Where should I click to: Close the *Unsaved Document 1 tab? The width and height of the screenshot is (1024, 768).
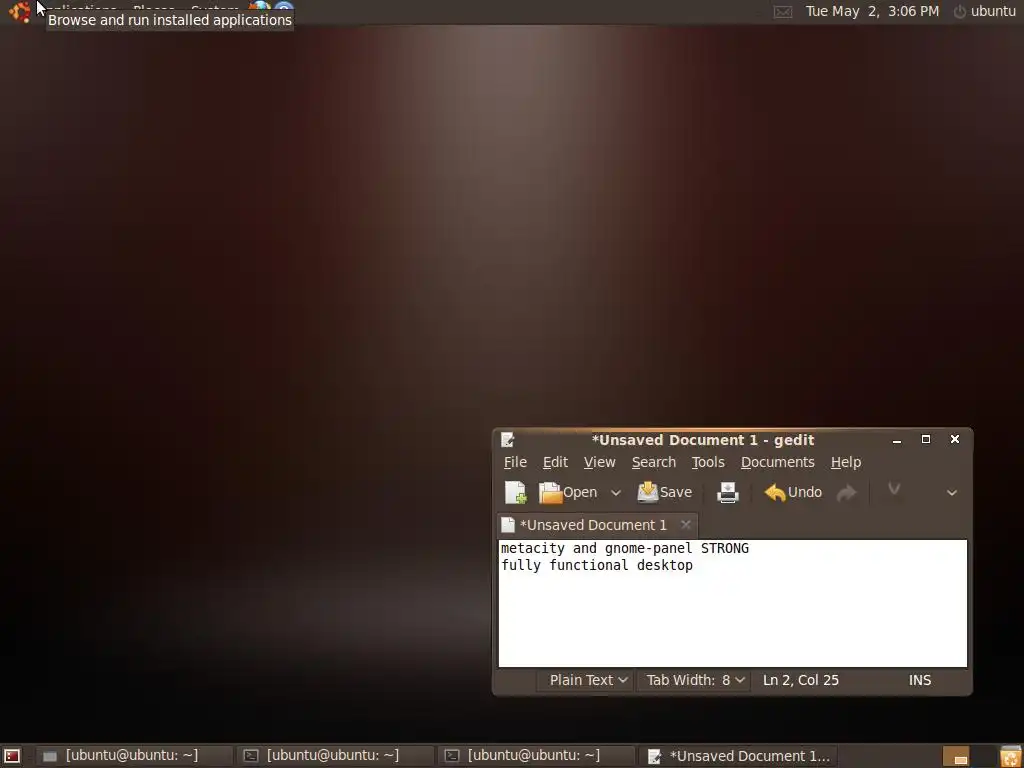pyautogui.click(x=686, y=524)
